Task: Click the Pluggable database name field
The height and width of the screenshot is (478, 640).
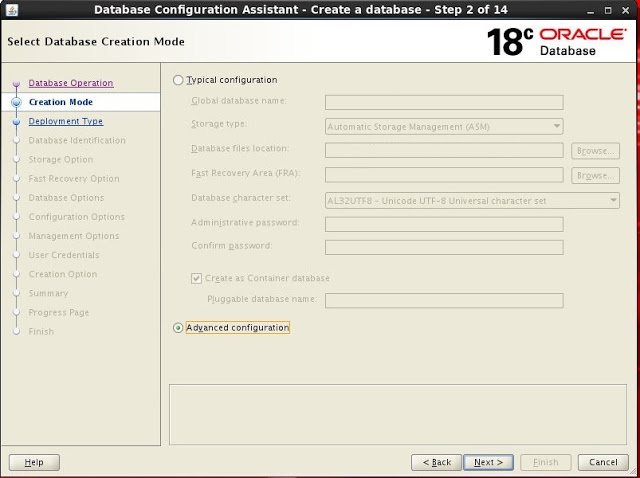Action: (x=444, y=300)
